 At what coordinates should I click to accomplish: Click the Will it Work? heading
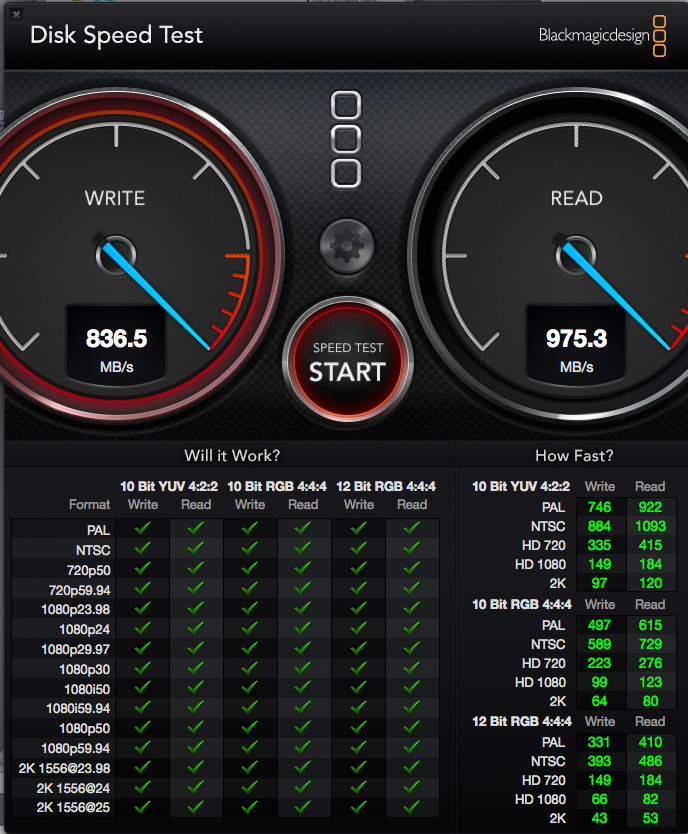[232, 456]
